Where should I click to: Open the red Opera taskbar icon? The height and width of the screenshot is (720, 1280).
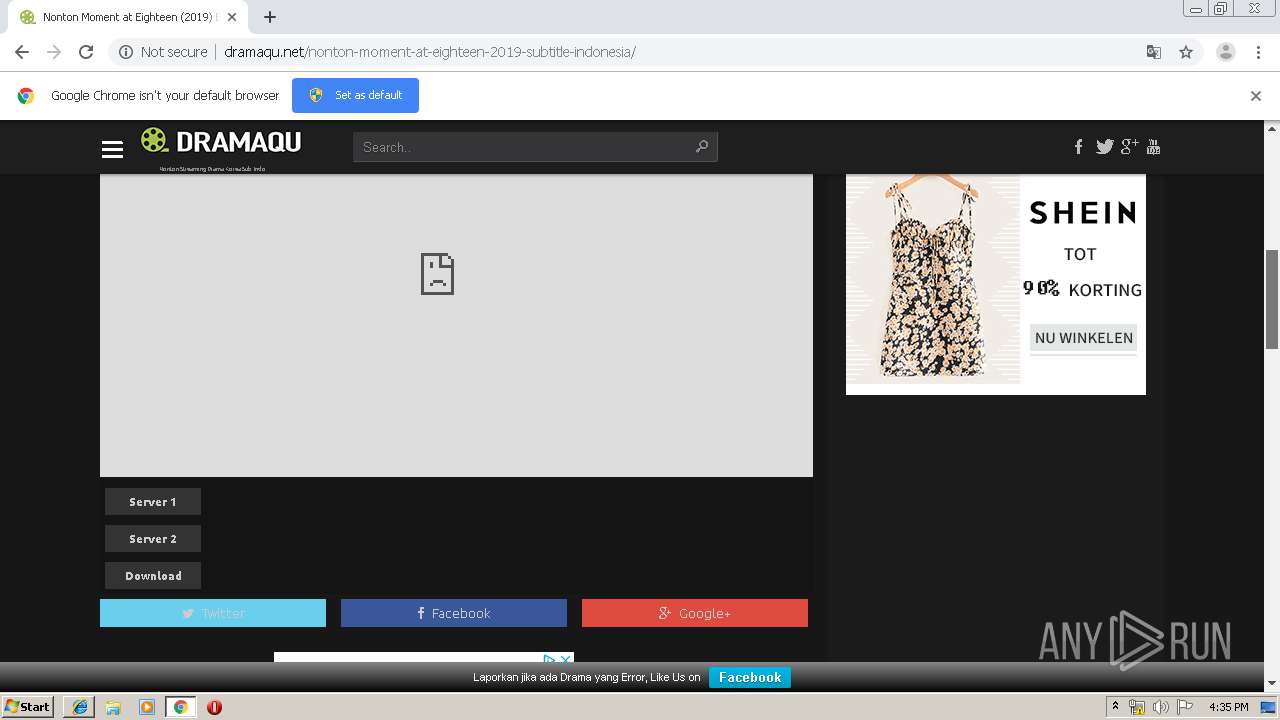pyautogui.click(x=214, y=707)
